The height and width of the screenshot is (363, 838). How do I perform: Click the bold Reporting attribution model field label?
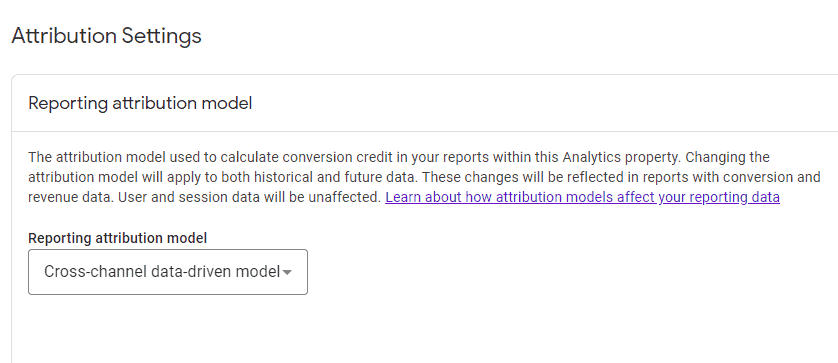click(118, 238)
